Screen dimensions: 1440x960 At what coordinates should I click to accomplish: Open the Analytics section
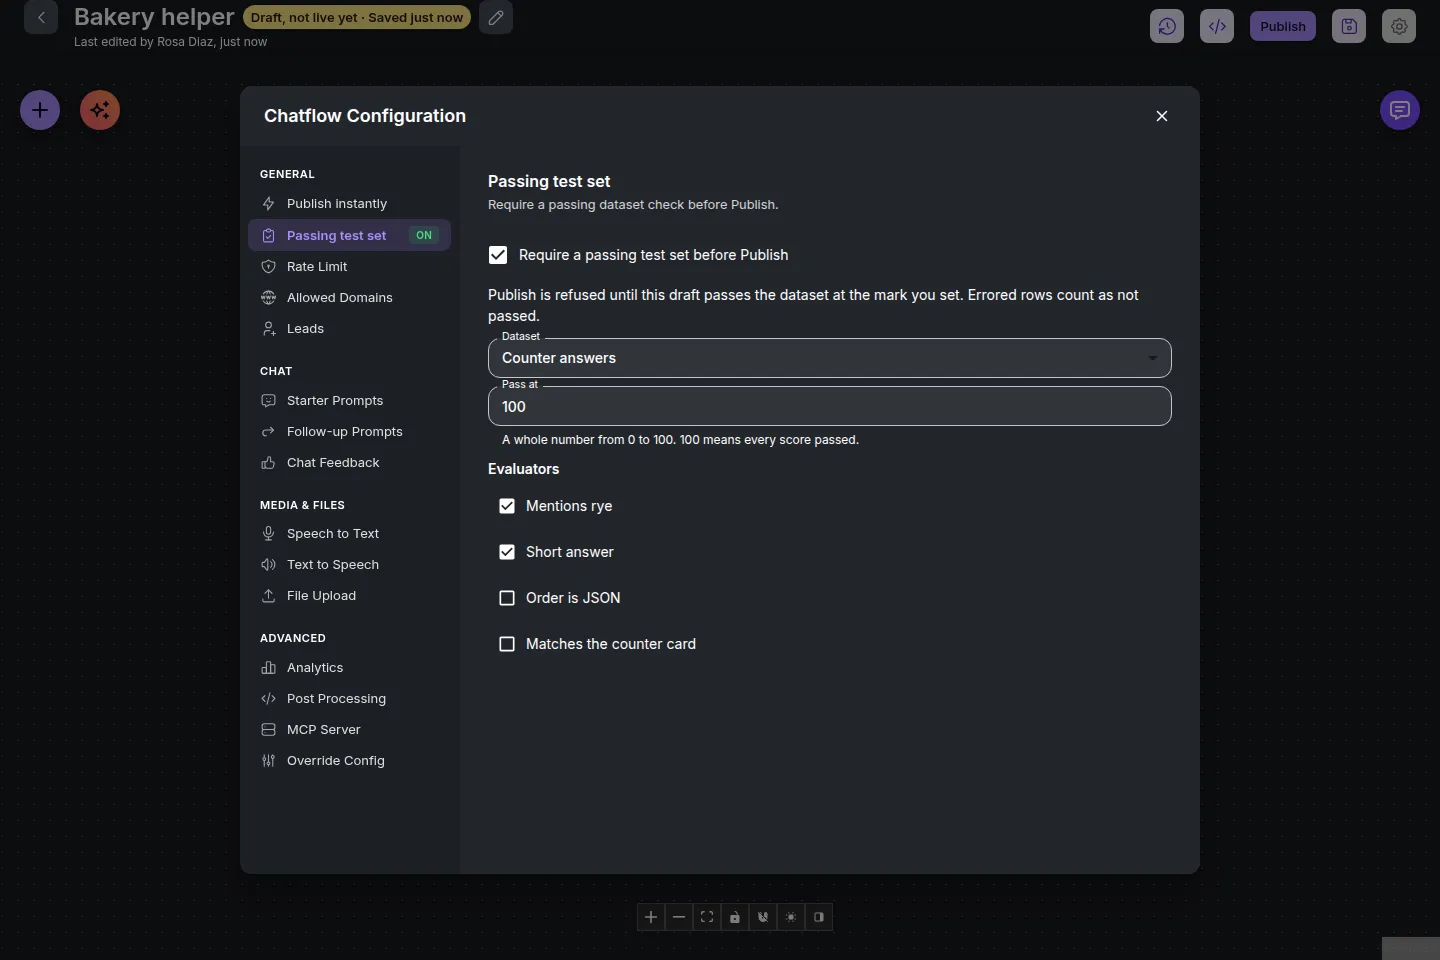(349, 668)
